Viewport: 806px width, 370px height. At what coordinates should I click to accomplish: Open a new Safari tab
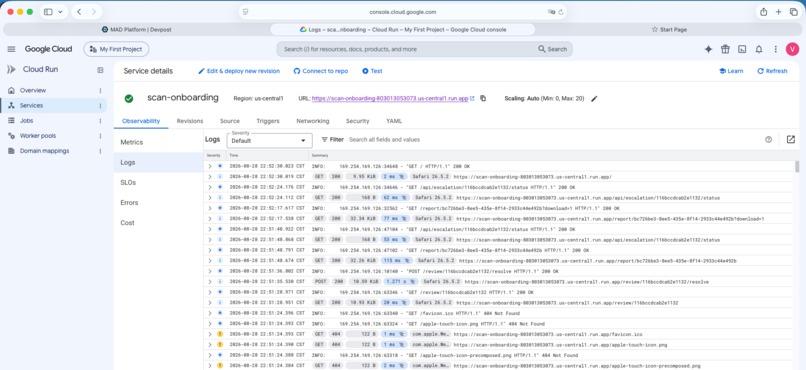[778, 12]
